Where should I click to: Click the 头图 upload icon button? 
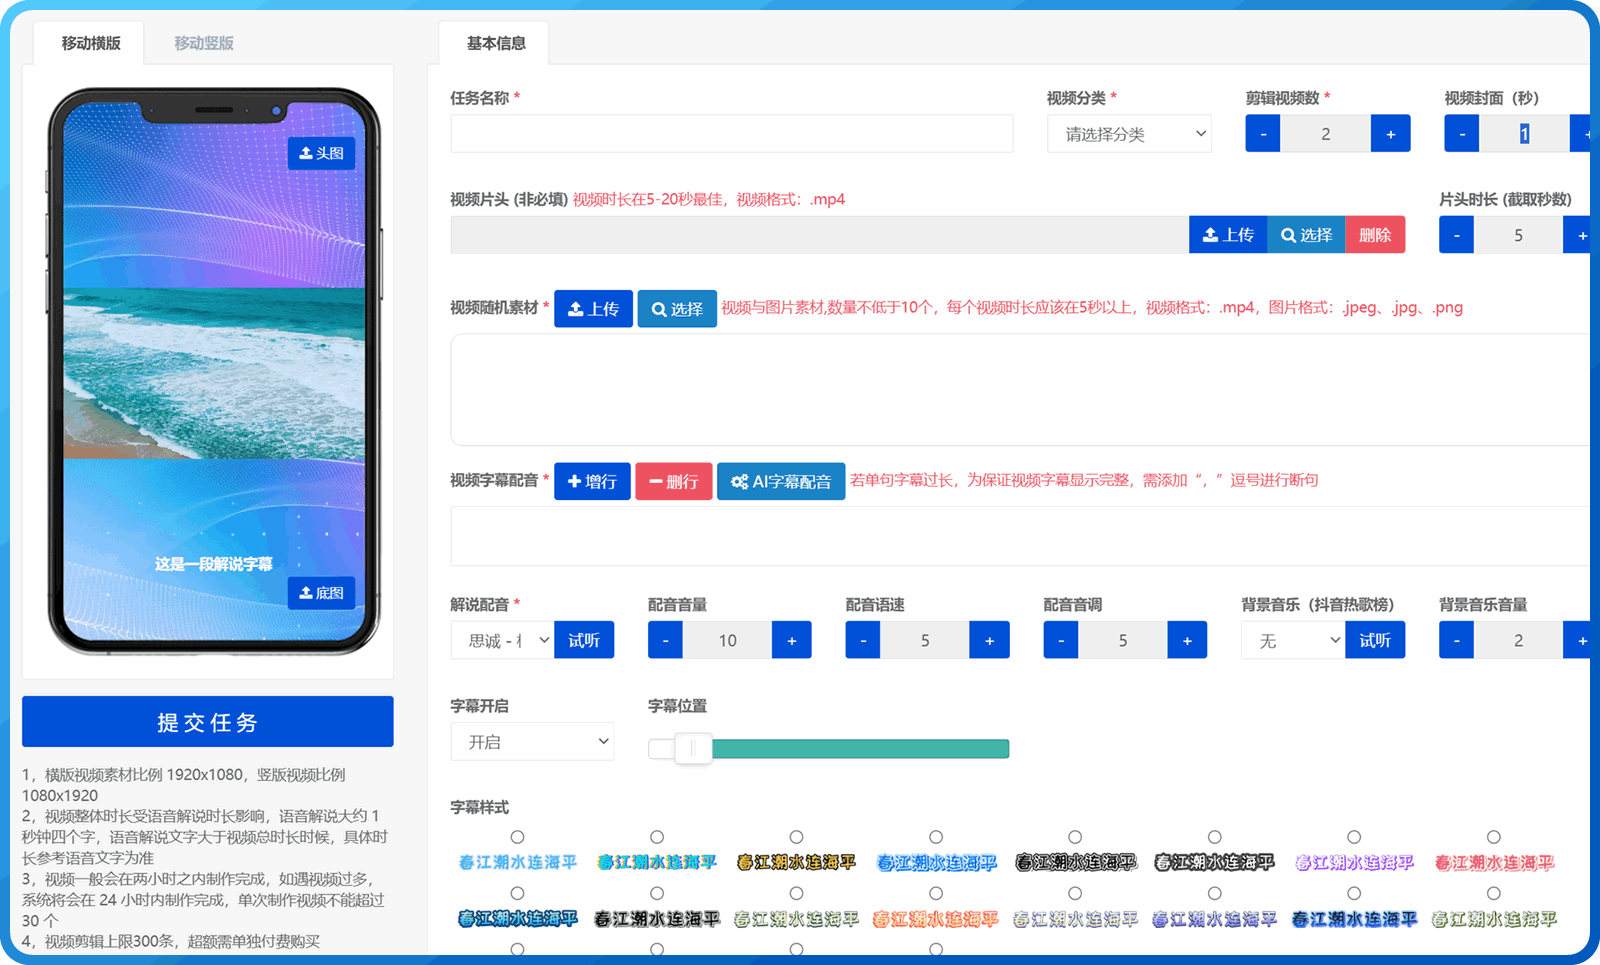coord(321,153)
